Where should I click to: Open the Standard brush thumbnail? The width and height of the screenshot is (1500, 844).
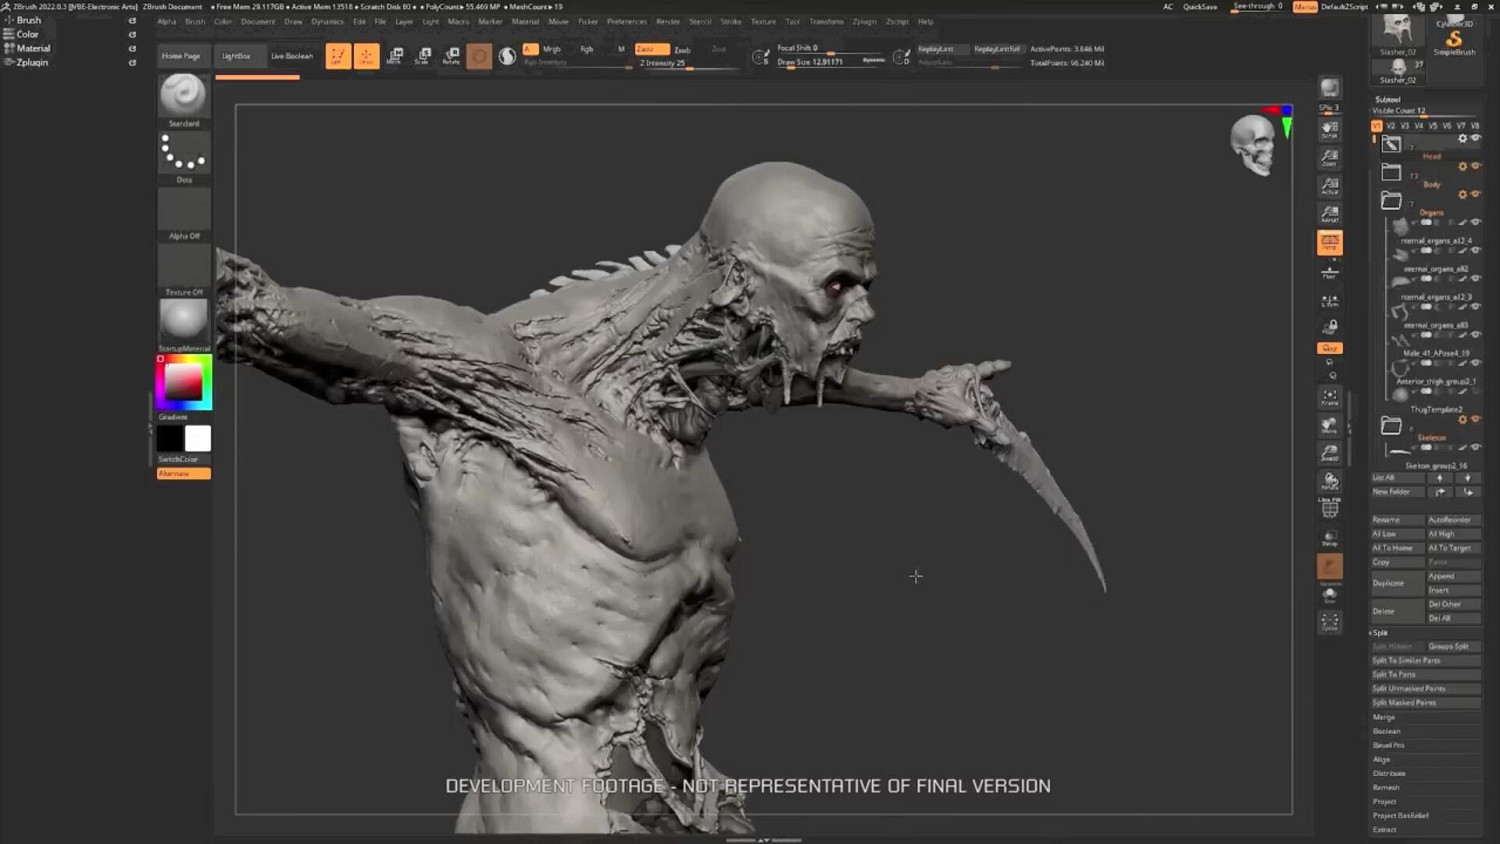point(183,96)
